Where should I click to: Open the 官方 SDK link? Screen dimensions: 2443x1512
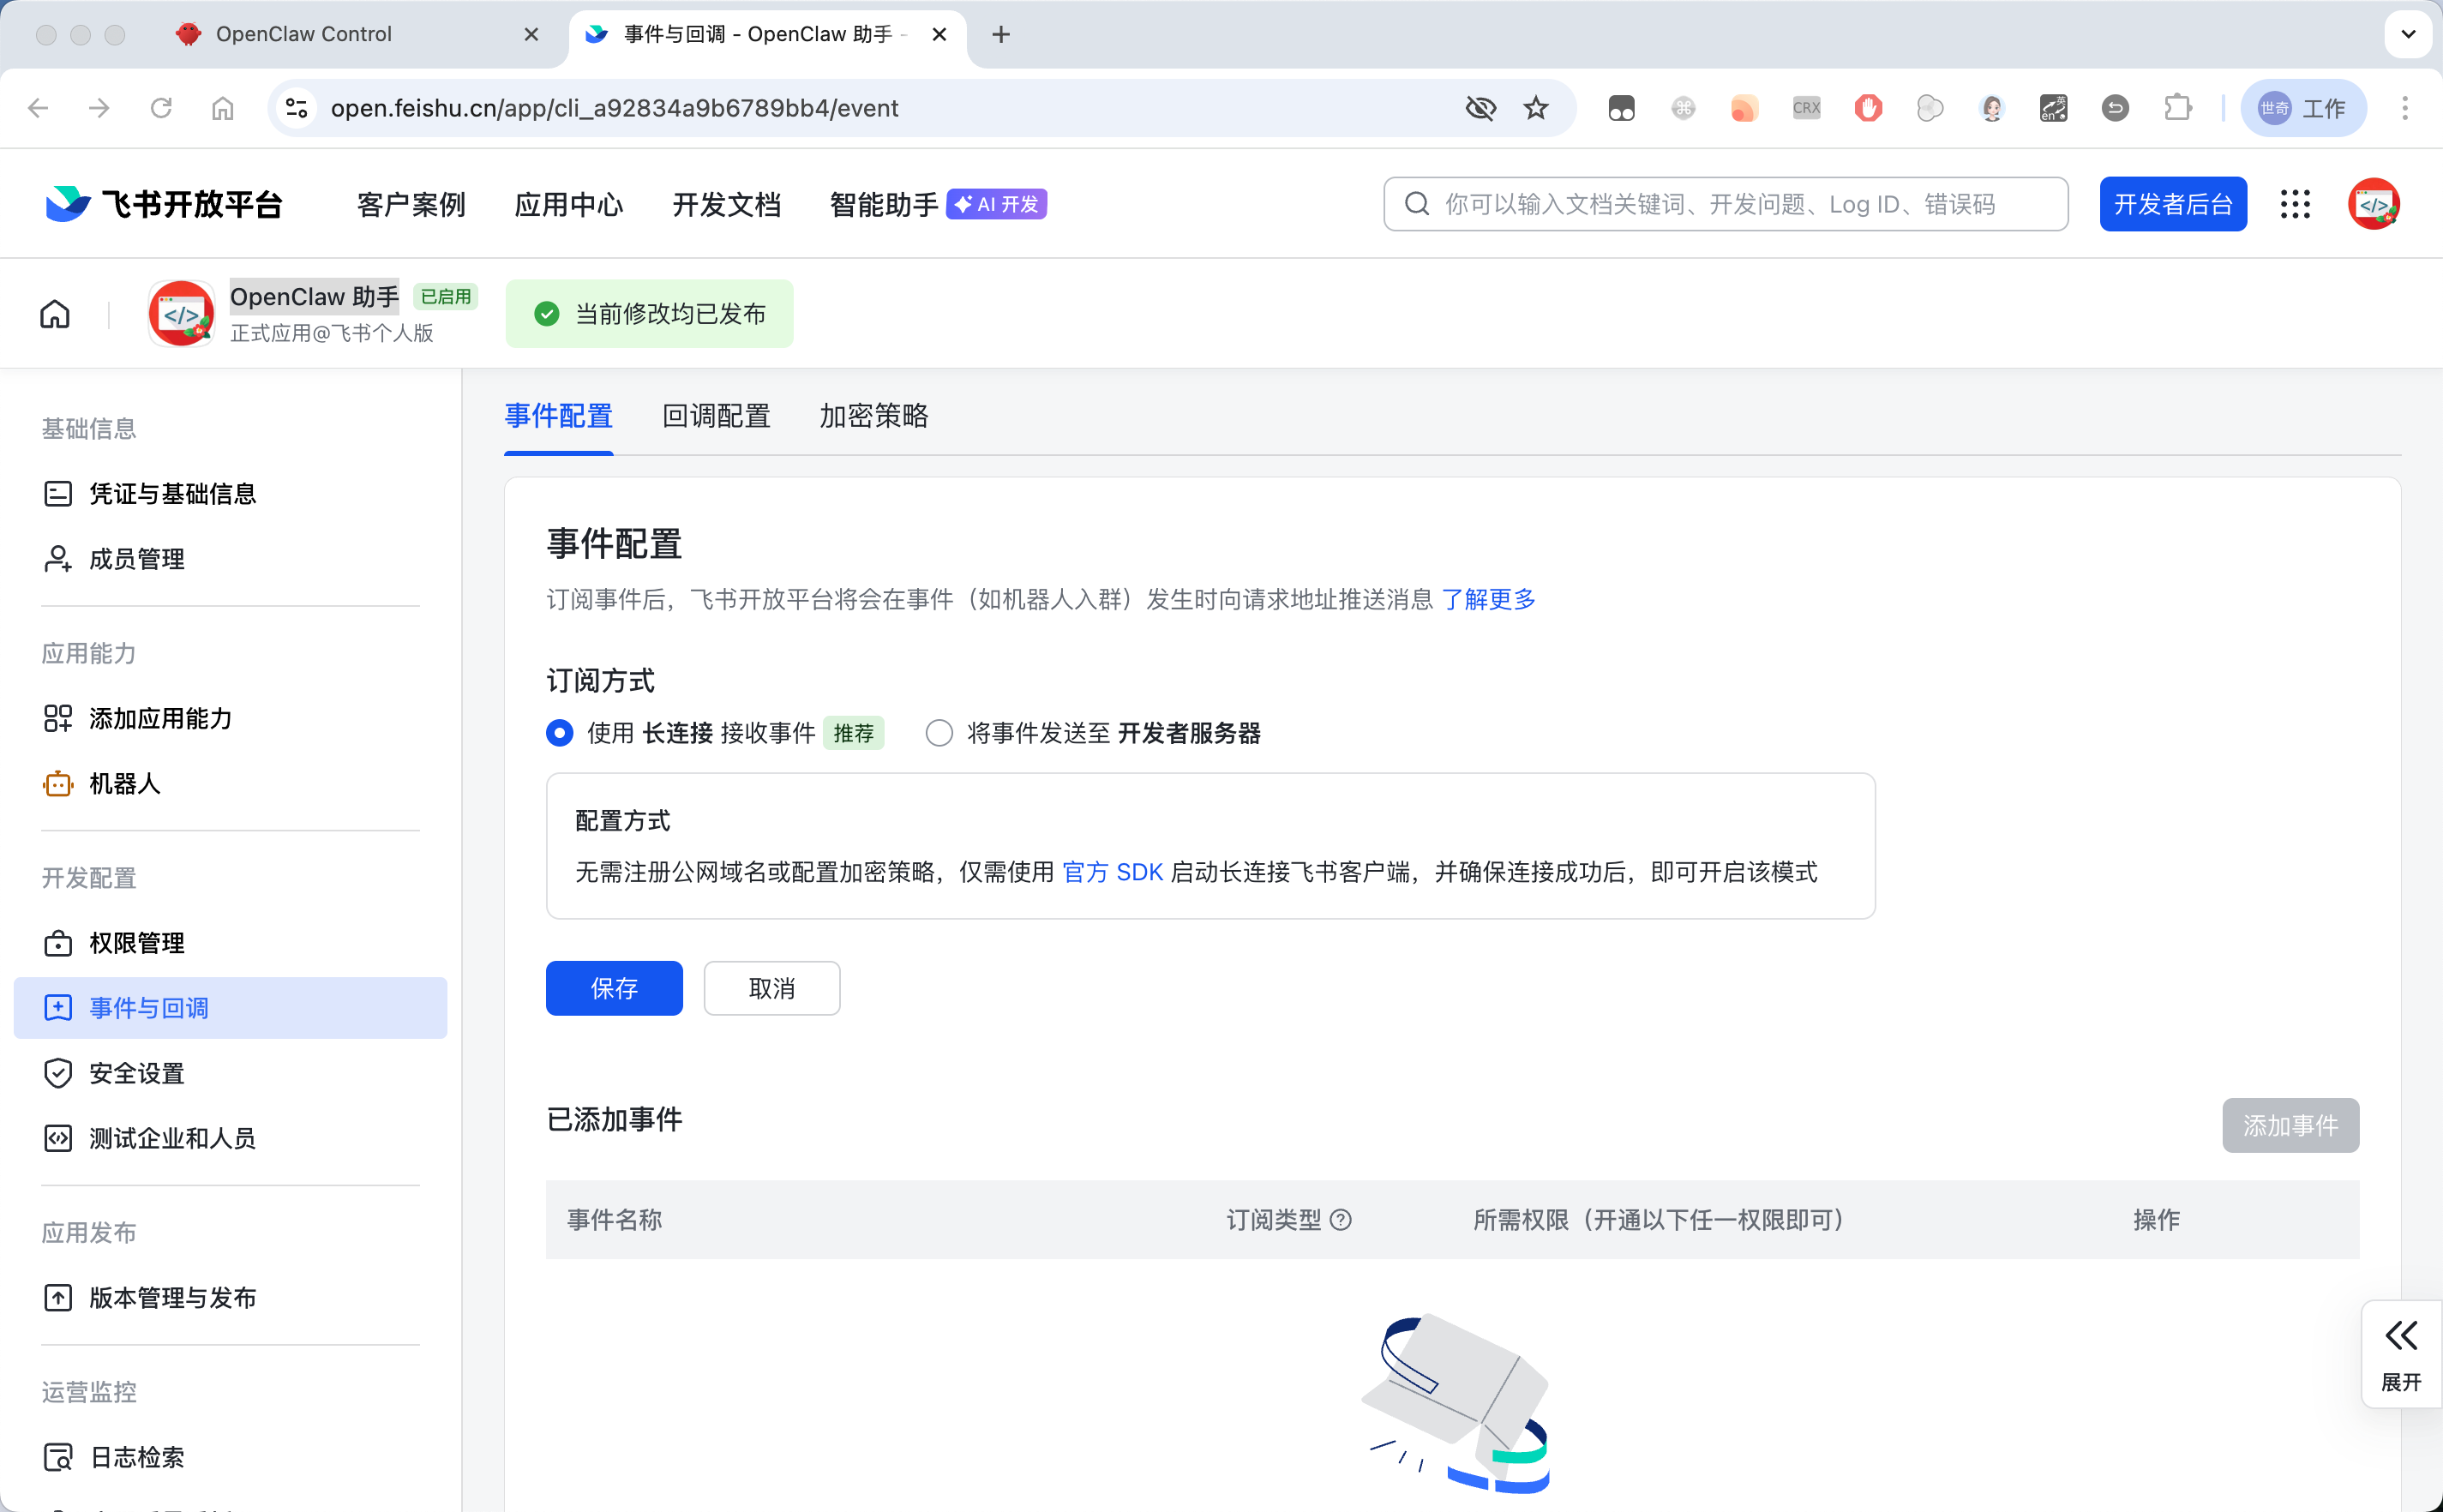[1112, 871]
